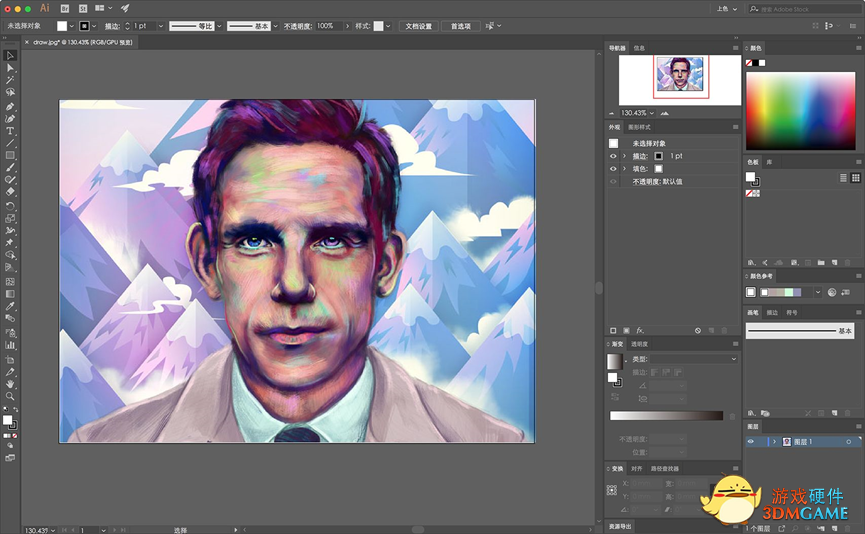Click the gradient slider bar
Screen dimensions: 865x534
pyautogui.click(x=666, y=416)
